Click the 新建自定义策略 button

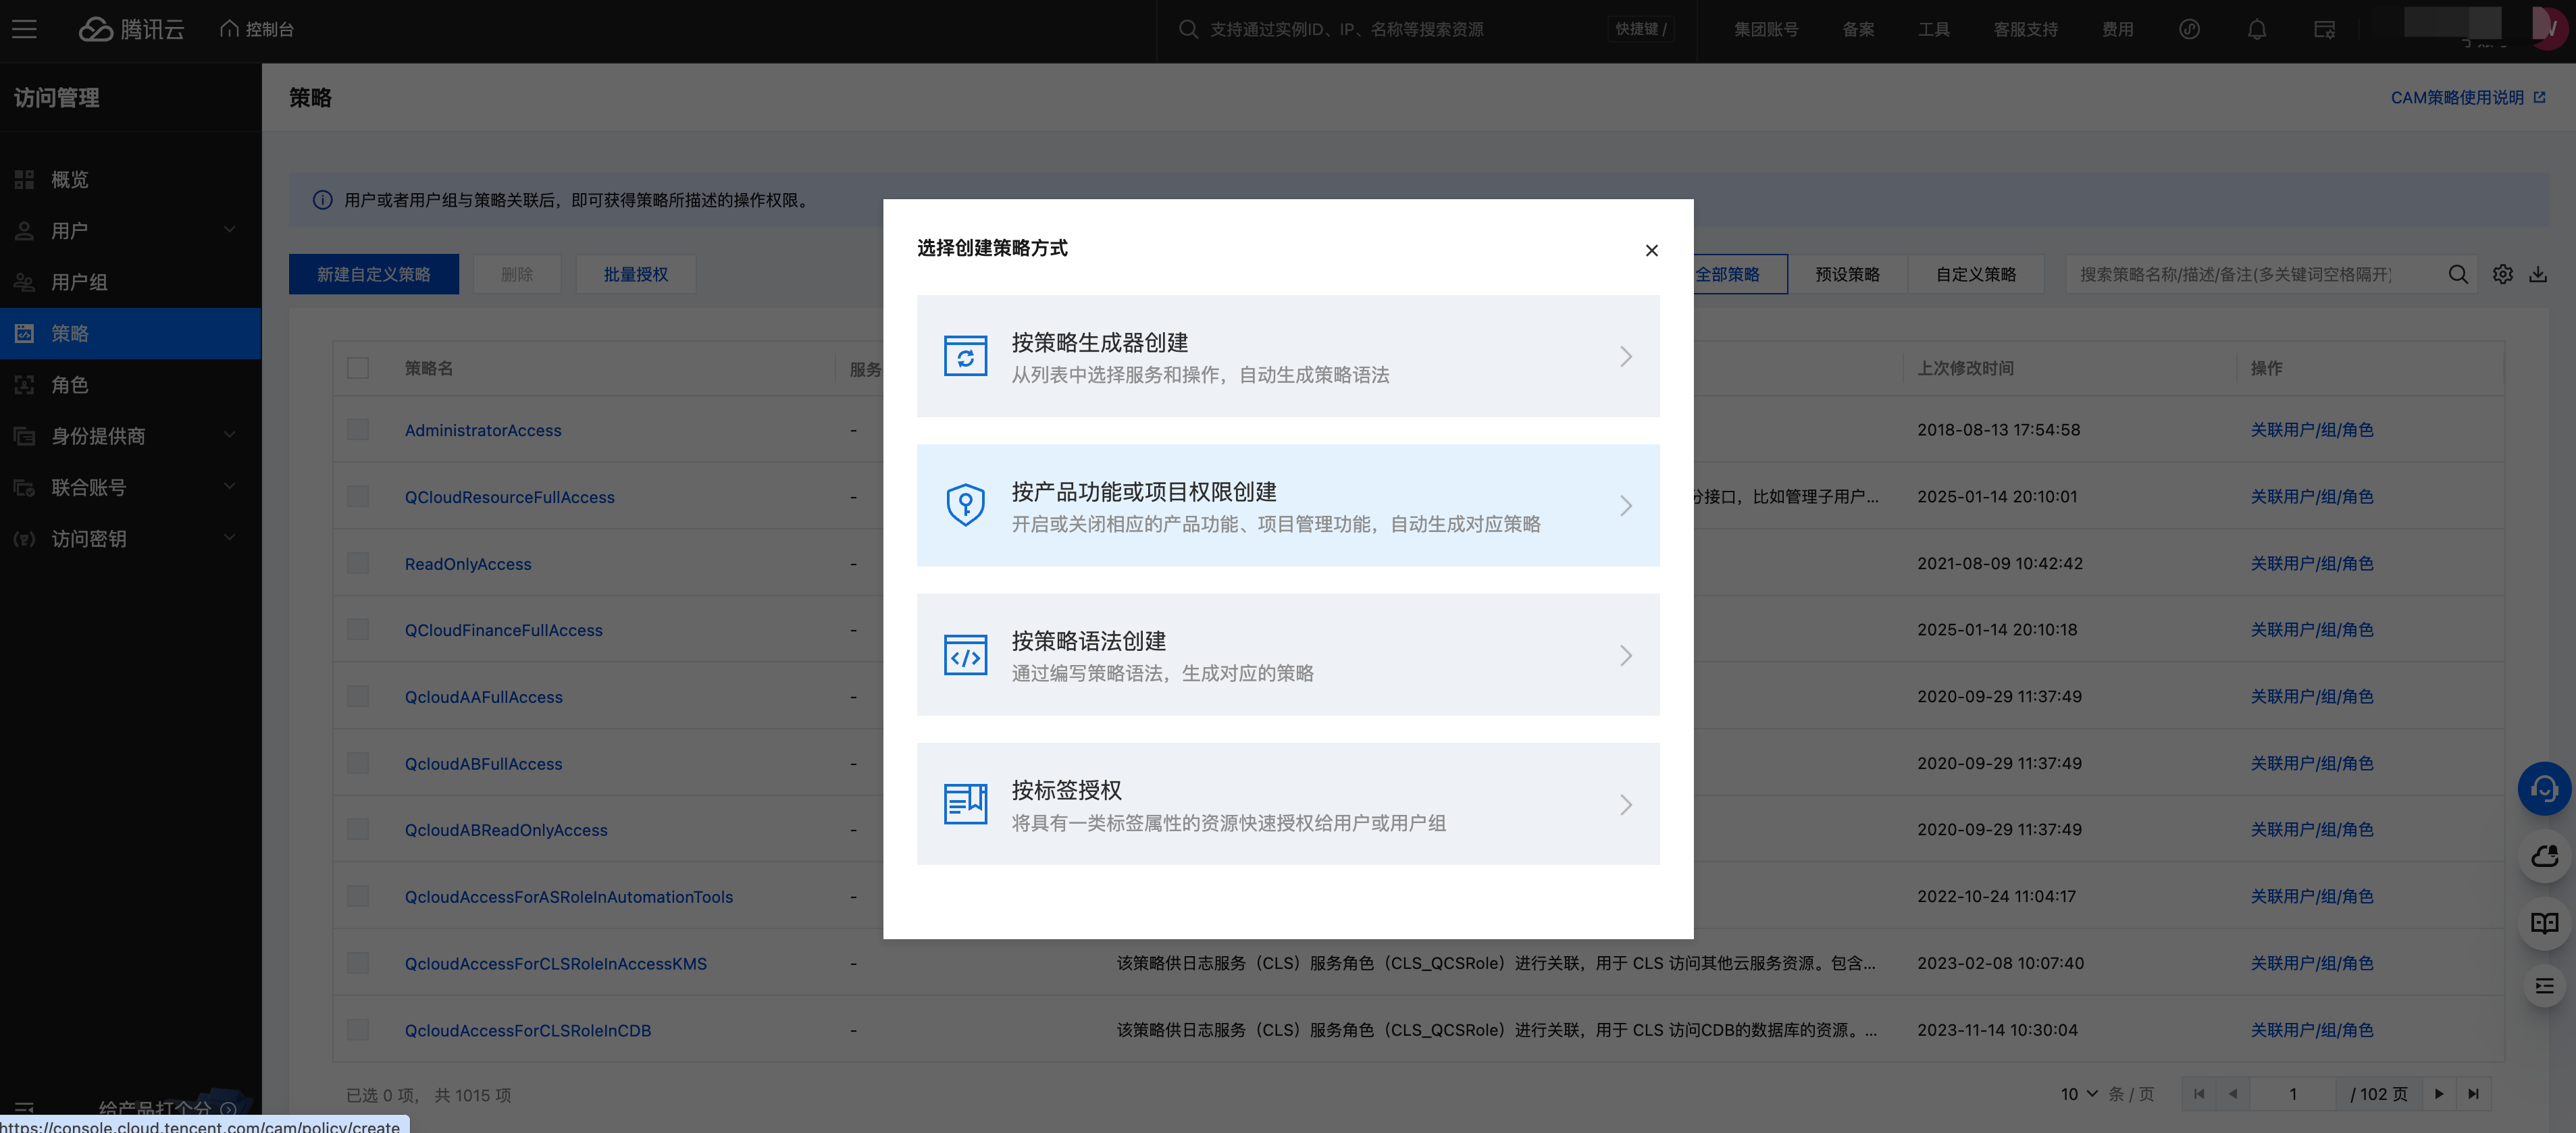pos(374,274)
